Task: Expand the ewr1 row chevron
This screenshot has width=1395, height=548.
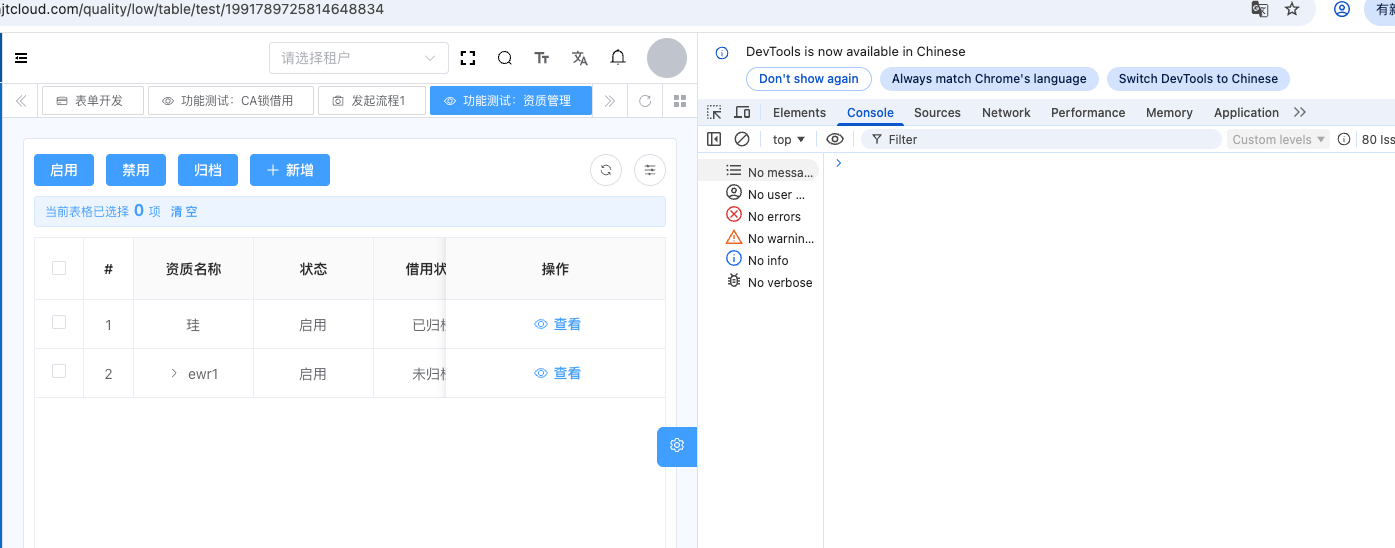Action: [x=174, y=373]
